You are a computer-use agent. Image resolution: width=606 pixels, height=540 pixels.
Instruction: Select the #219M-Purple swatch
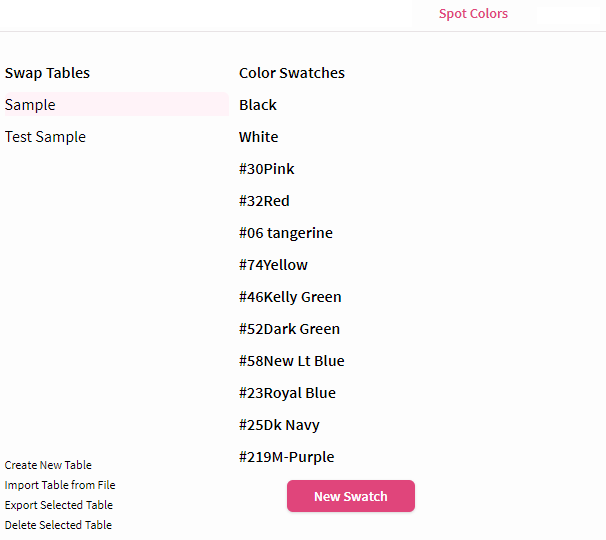coord(286,457)
